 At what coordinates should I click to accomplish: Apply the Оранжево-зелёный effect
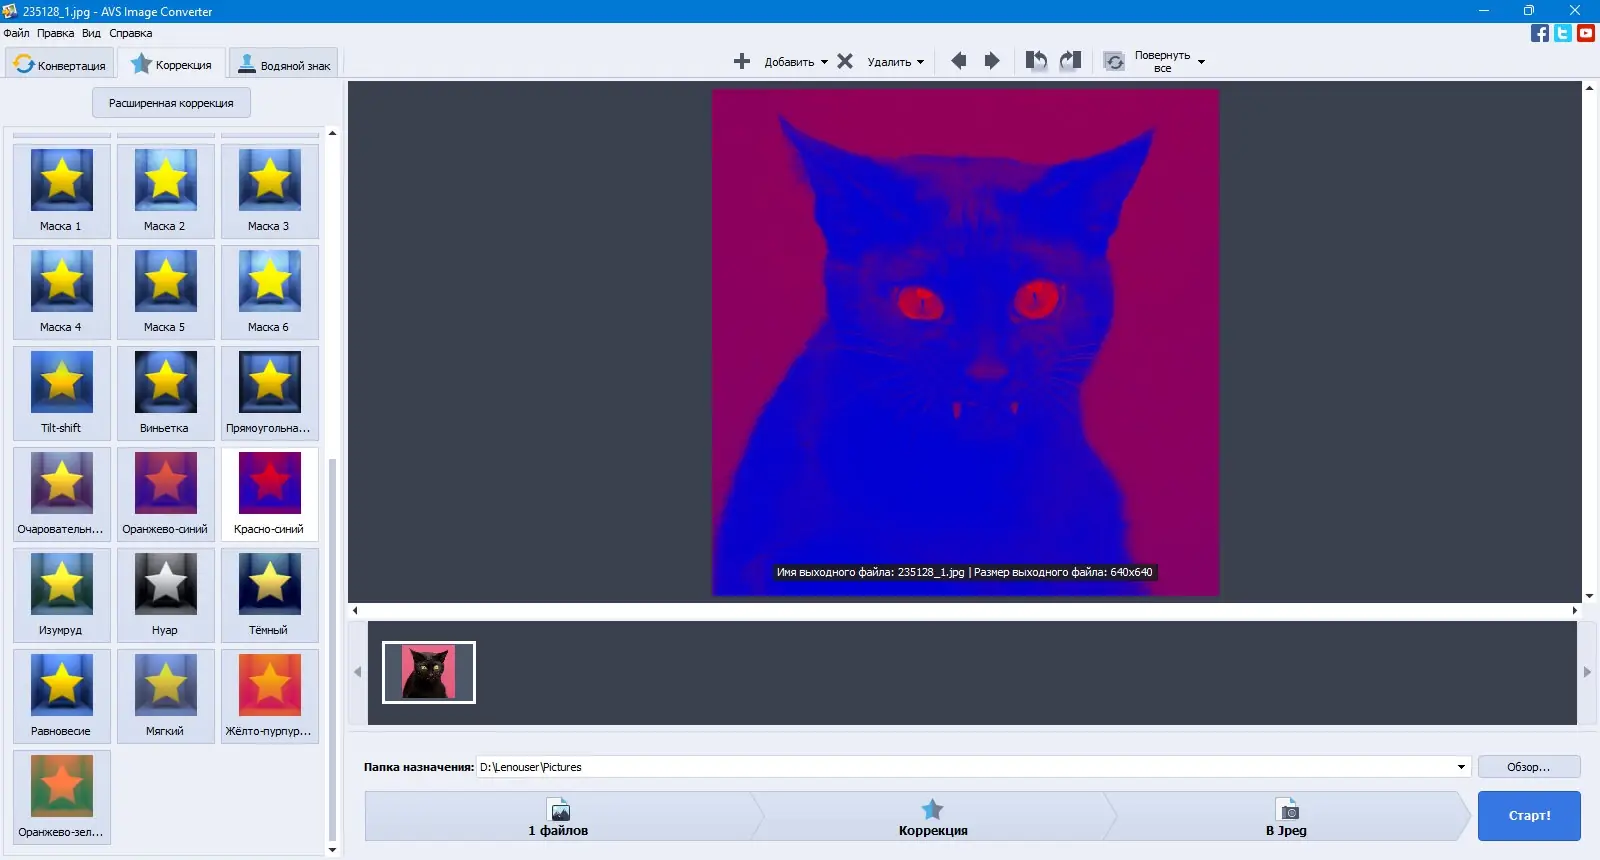tap(62, 797)
